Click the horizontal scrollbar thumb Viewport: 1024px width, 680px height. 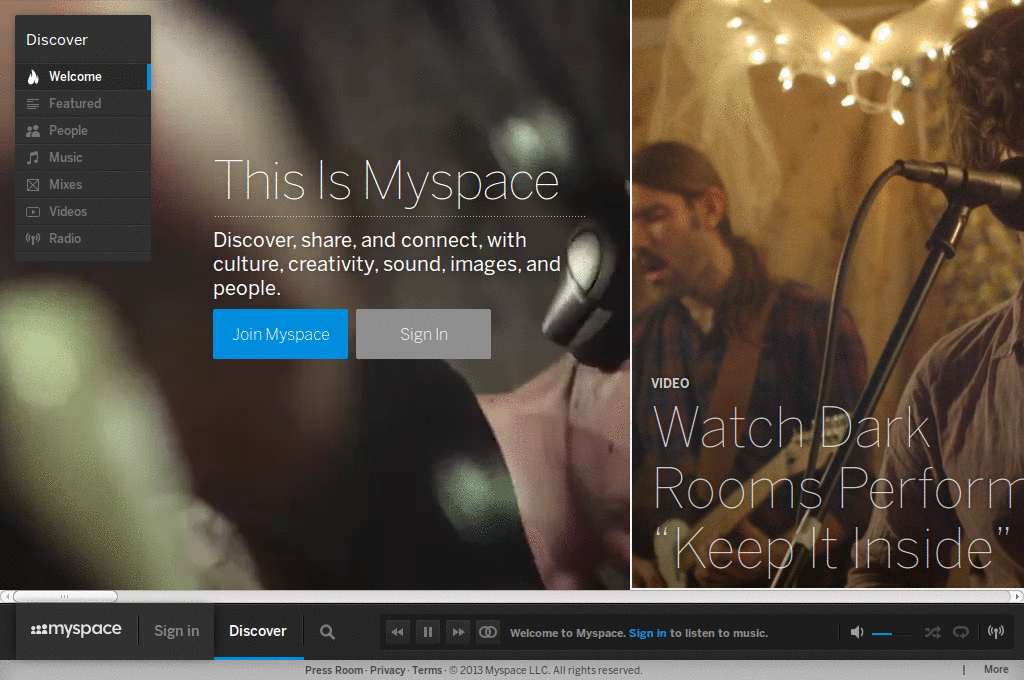pos(65,596)
